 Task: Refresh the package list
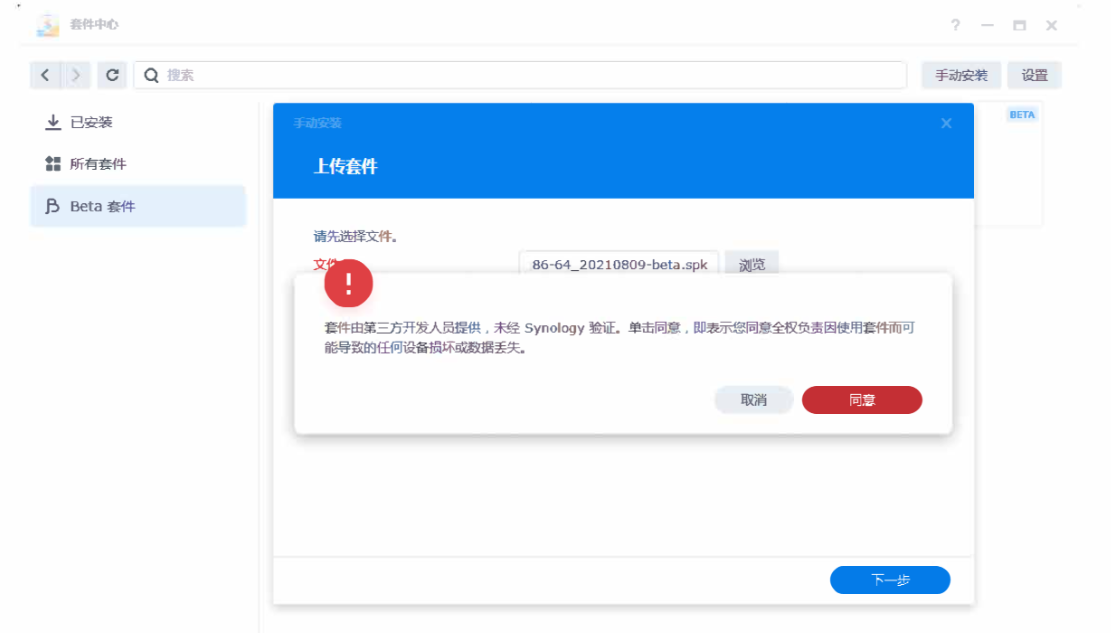point(112,75)
